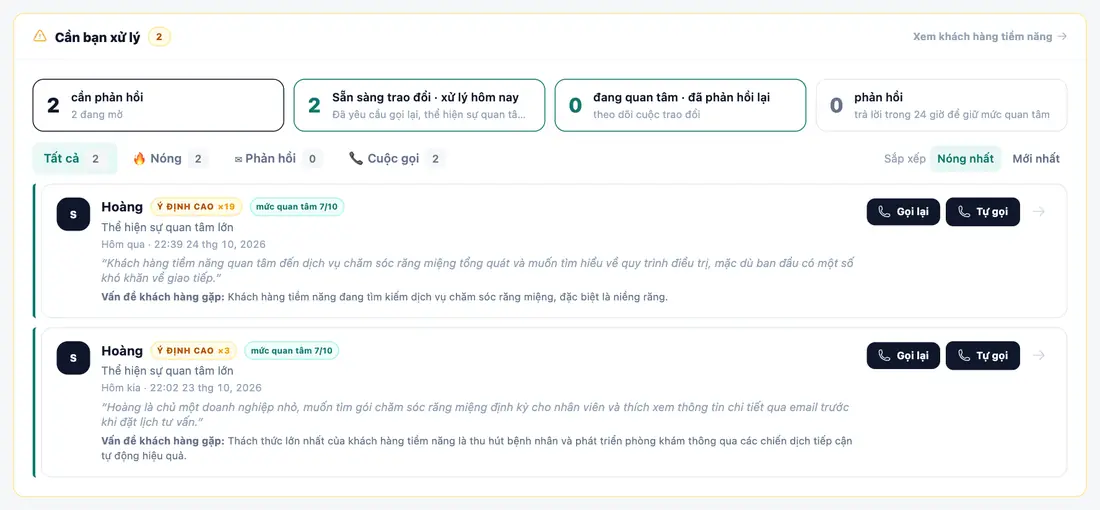Click the S avatar of the Hôm kia lead
Image resolution: width=1100 pixels, height=510 pixels.
(x=73, y=358)
